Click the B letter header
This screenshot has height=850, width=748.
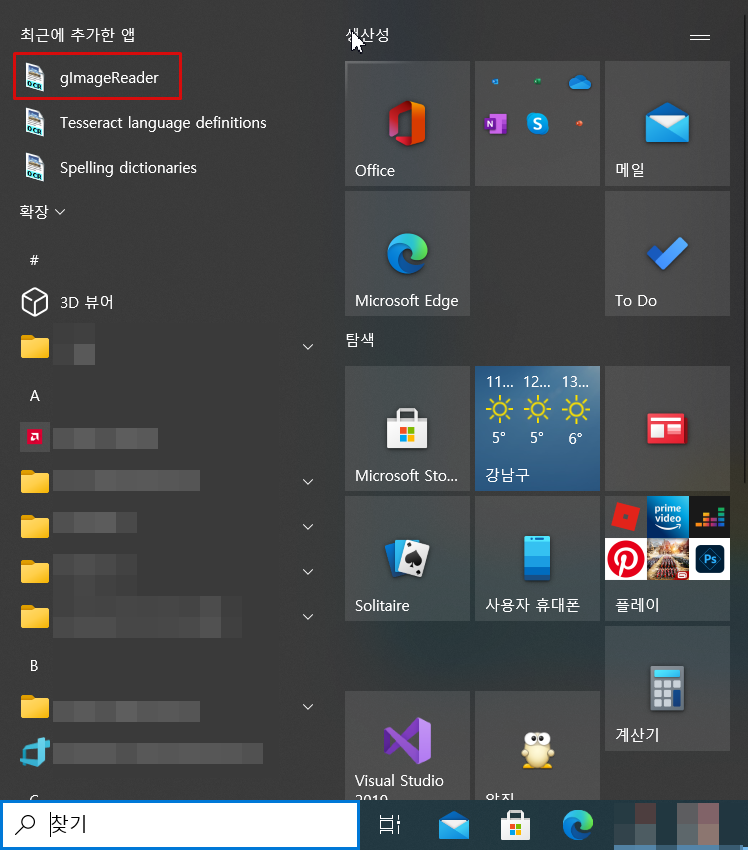click(x=34, y=666)
